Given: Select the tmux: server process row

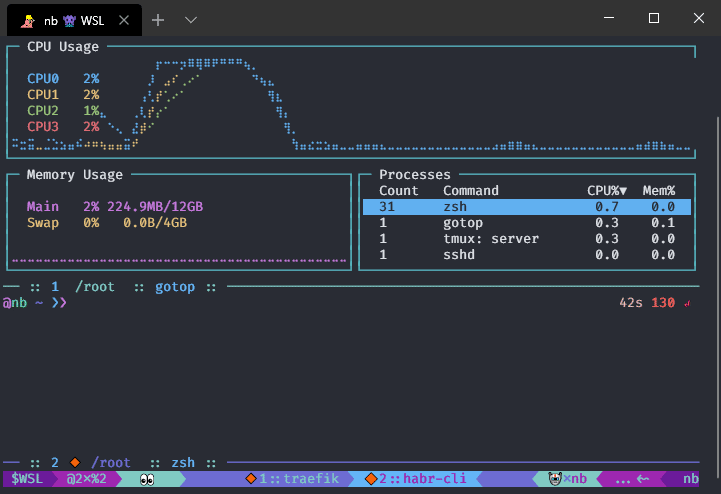Looking at the screenshot, I should click(x=526, y=239).
